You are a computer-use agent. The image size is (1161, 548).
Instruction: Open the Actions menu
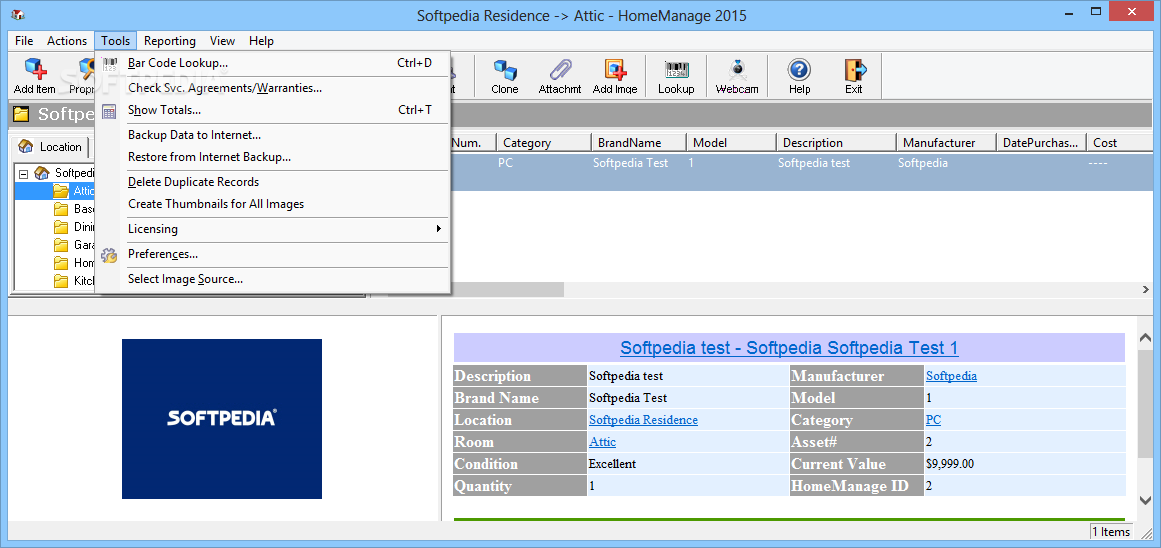[67, 41]
